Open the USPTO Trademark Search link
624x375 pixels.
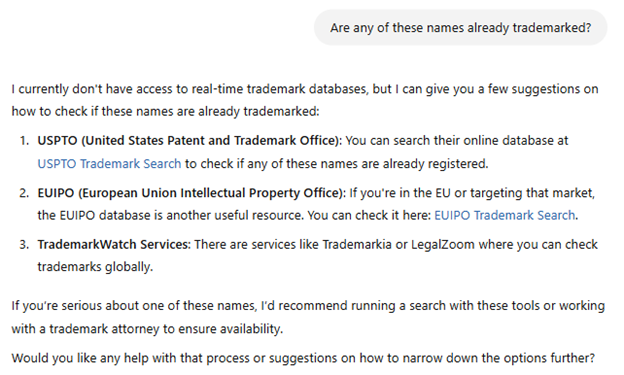pyautogui.click(x=109, y=164)
